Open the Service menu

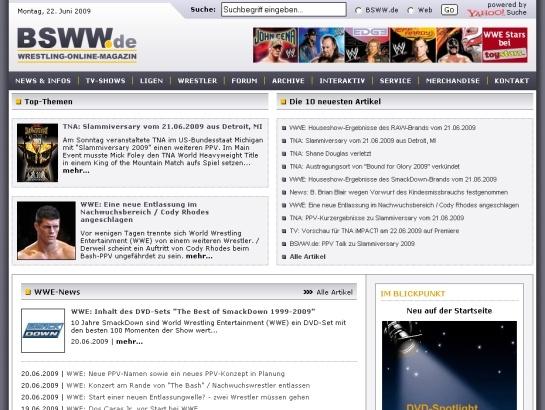[x=395, y=81]
